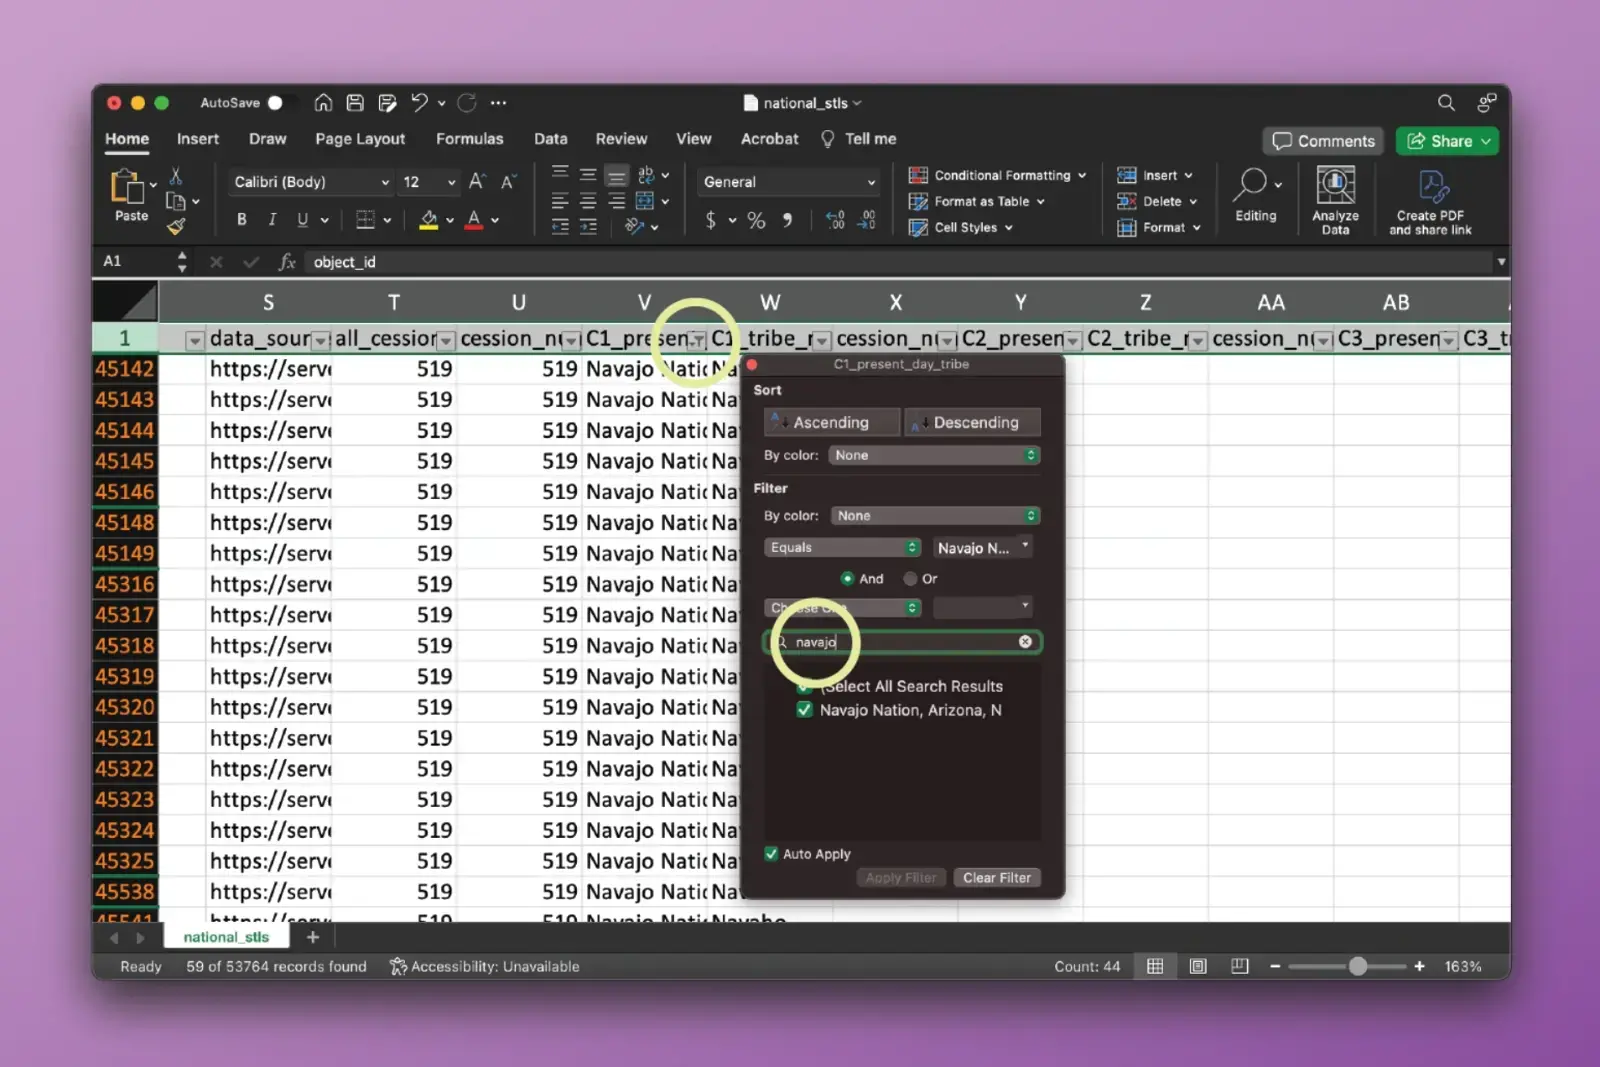
Task: Open the Sort By color None dropdown
Action: click(x=934, y=455)
